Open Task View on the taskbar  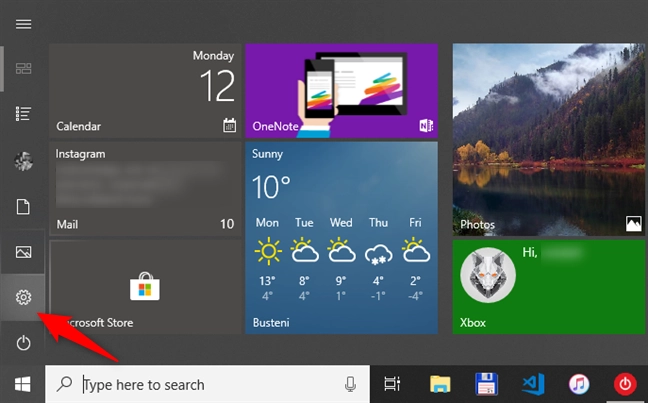click(392, 384)
